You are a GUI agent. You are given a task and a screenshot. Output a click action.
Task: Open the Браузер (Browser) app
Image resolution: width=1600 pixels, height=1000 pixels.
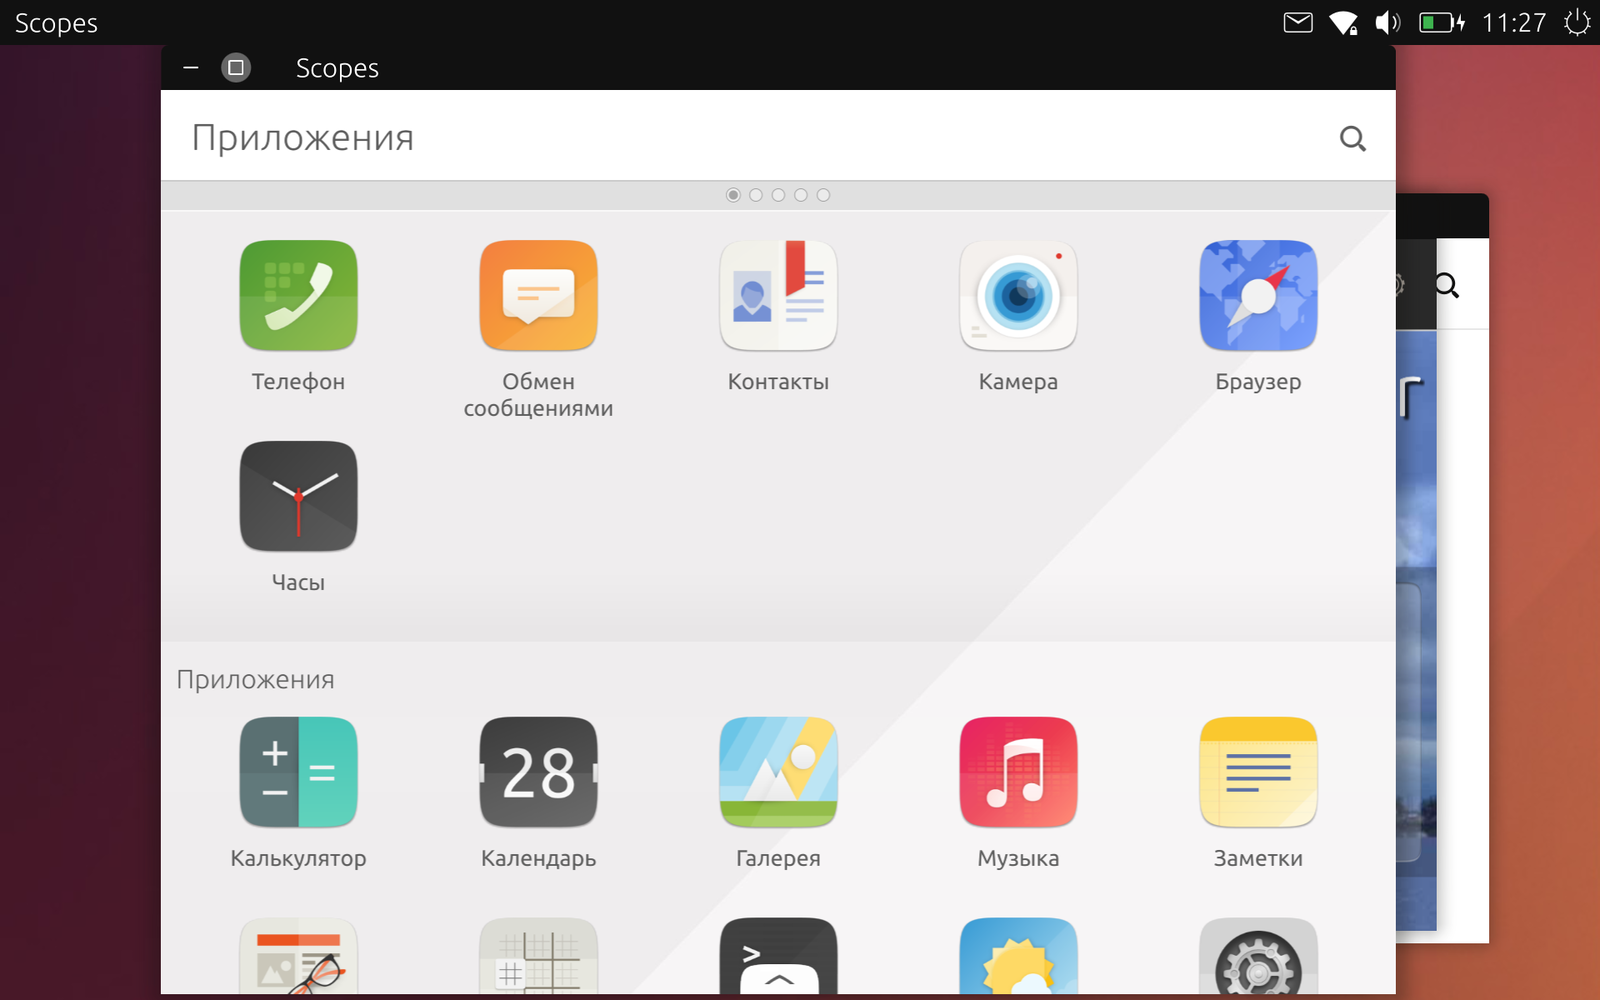click(x=1258, y=296)
